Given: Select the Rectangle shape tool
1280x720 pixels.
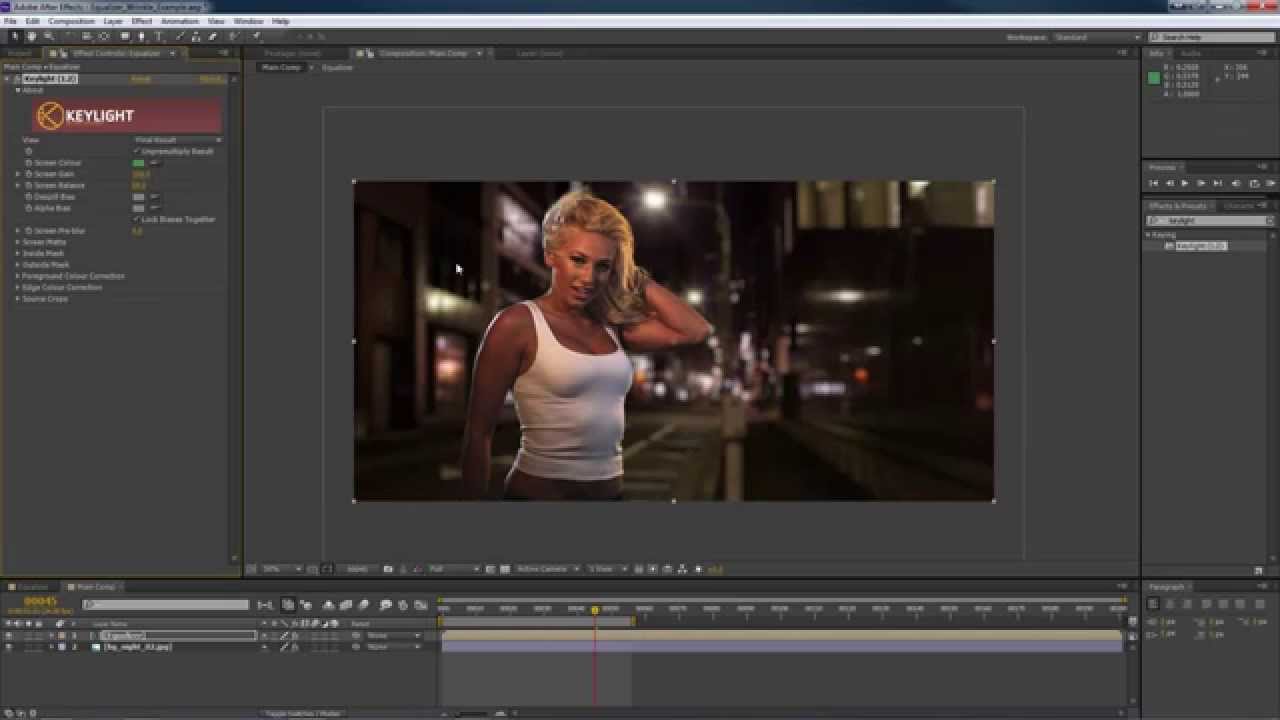Looking at the screenshot, I should 124,36.
